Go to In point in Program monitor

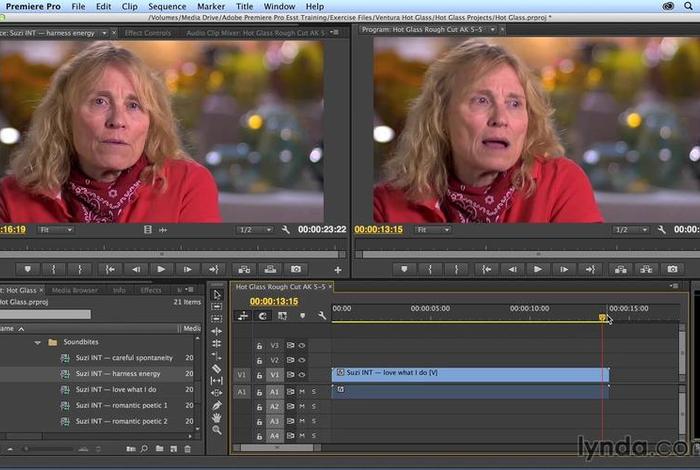pyautogui.click(x=487, y=269)
